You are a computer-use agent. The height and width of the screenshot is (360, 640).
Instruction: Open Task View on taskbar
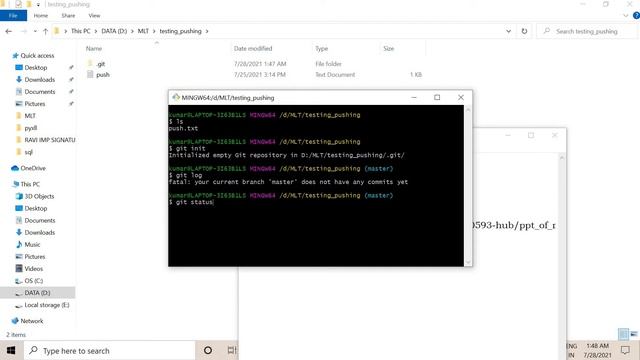tap(231, 350)
